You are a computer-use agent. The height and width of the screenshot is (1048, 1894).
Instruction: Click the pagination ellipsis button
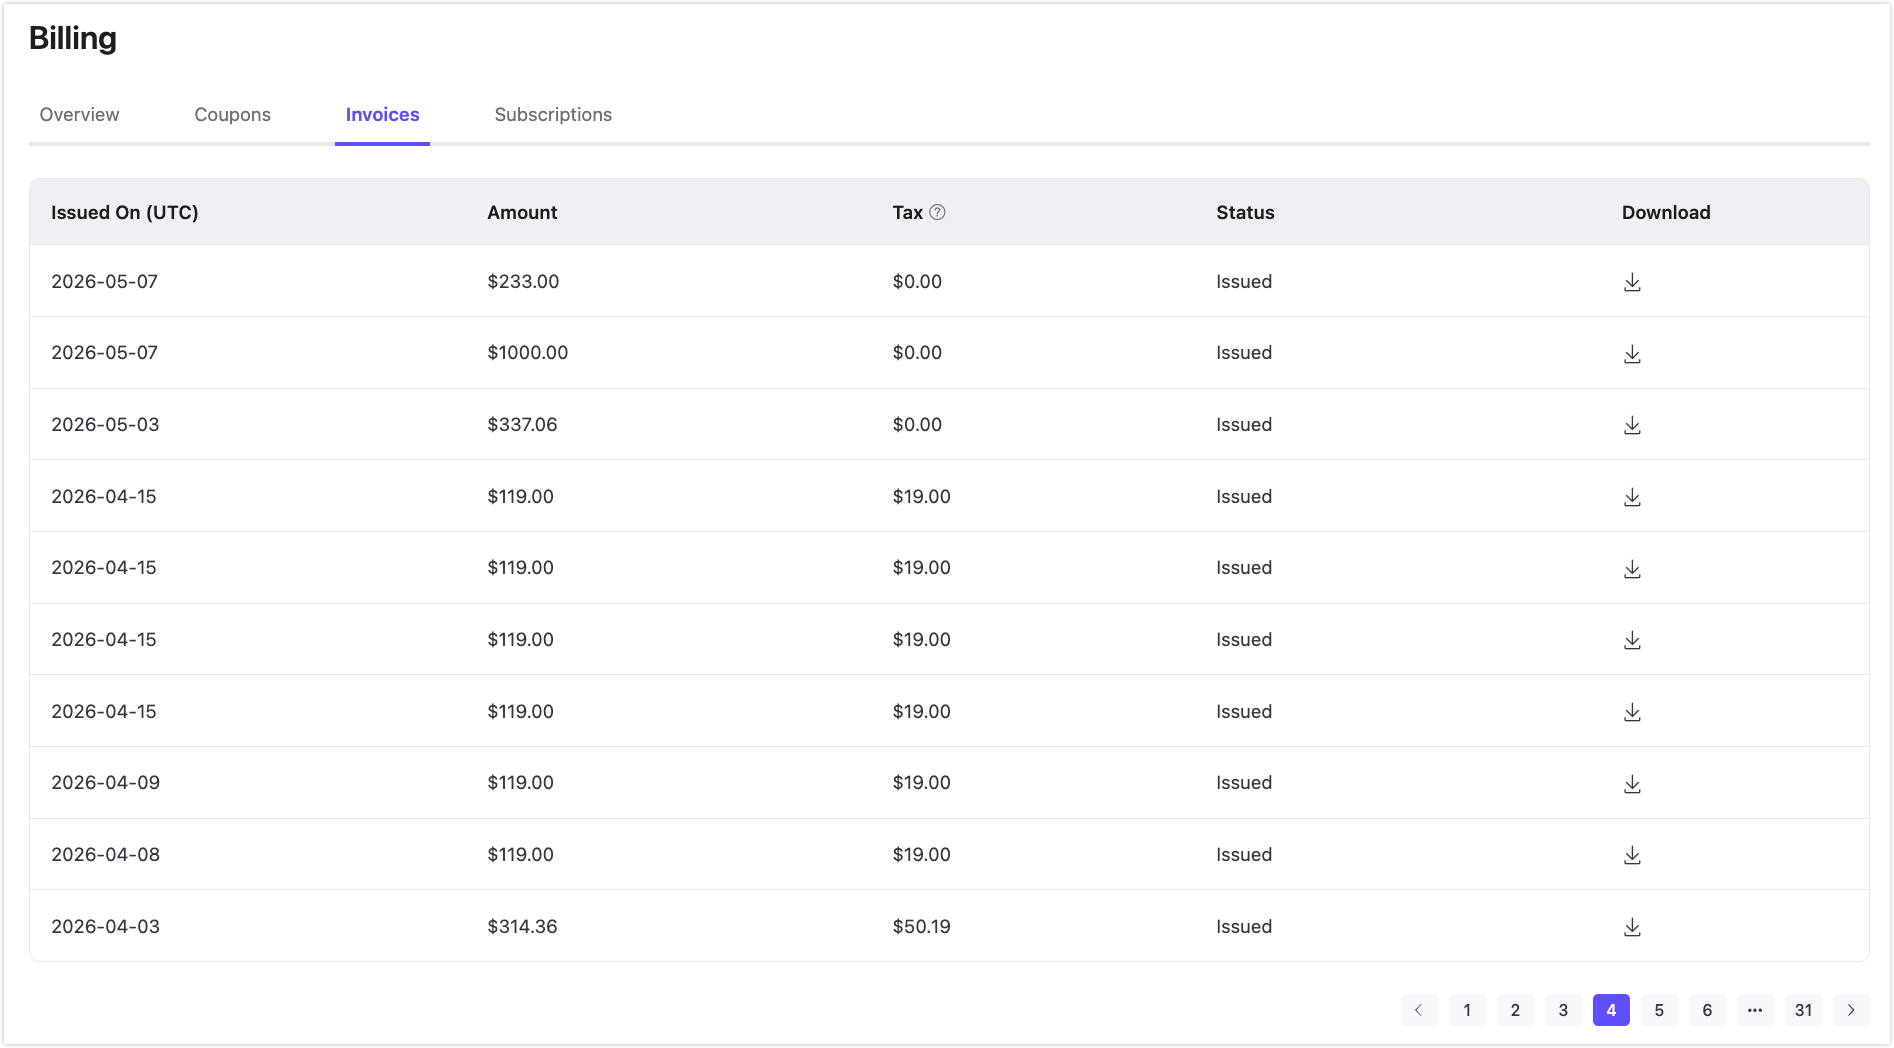tap(1755, 1010)
